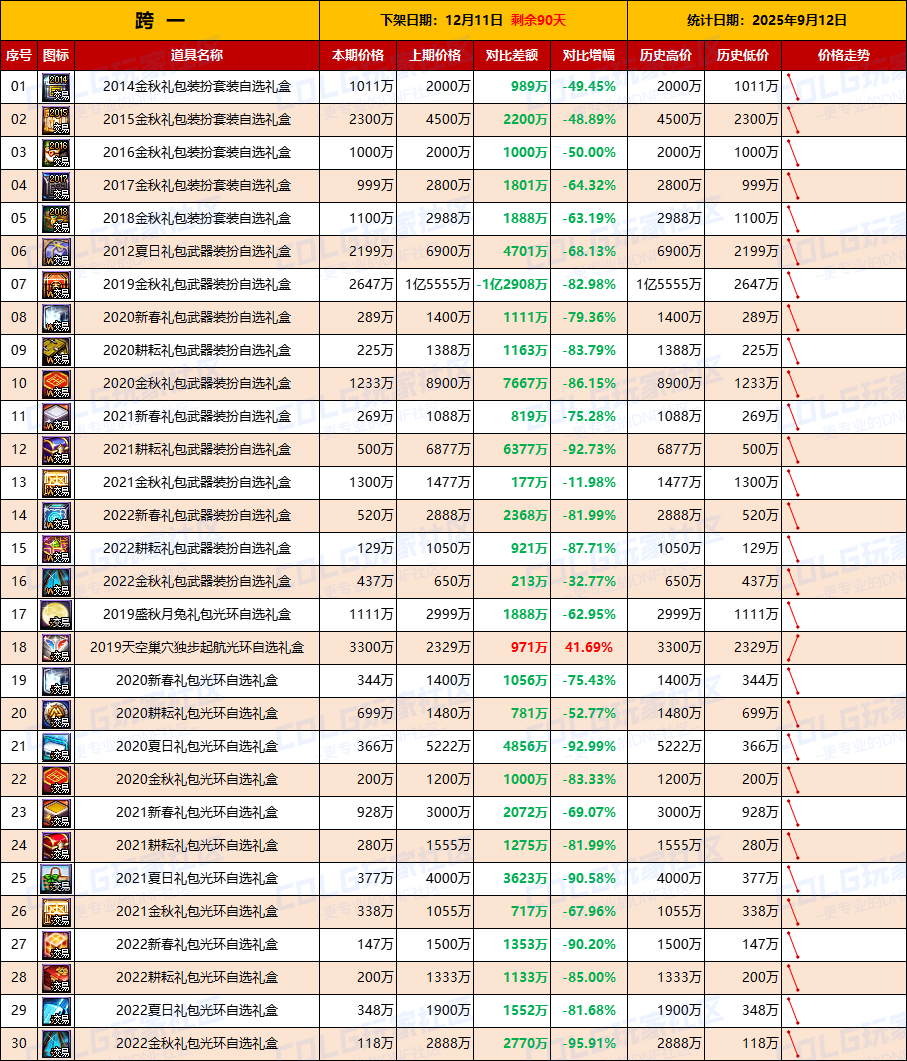This screenshot has height=1061, width=907.
Task: Click the 2017 package icon in row 04
Action: tap(56, 186)
